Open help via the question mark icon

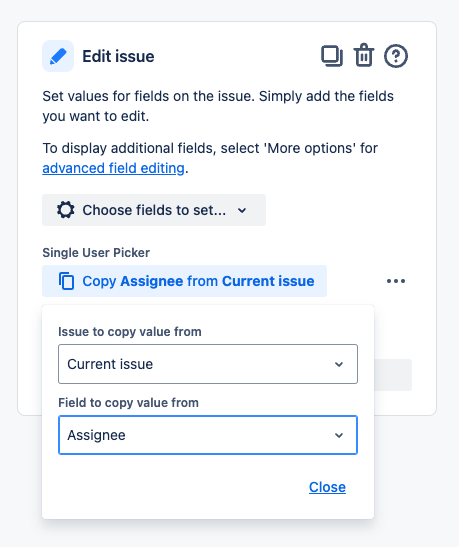pyautogui.click(x=396, y=56)
